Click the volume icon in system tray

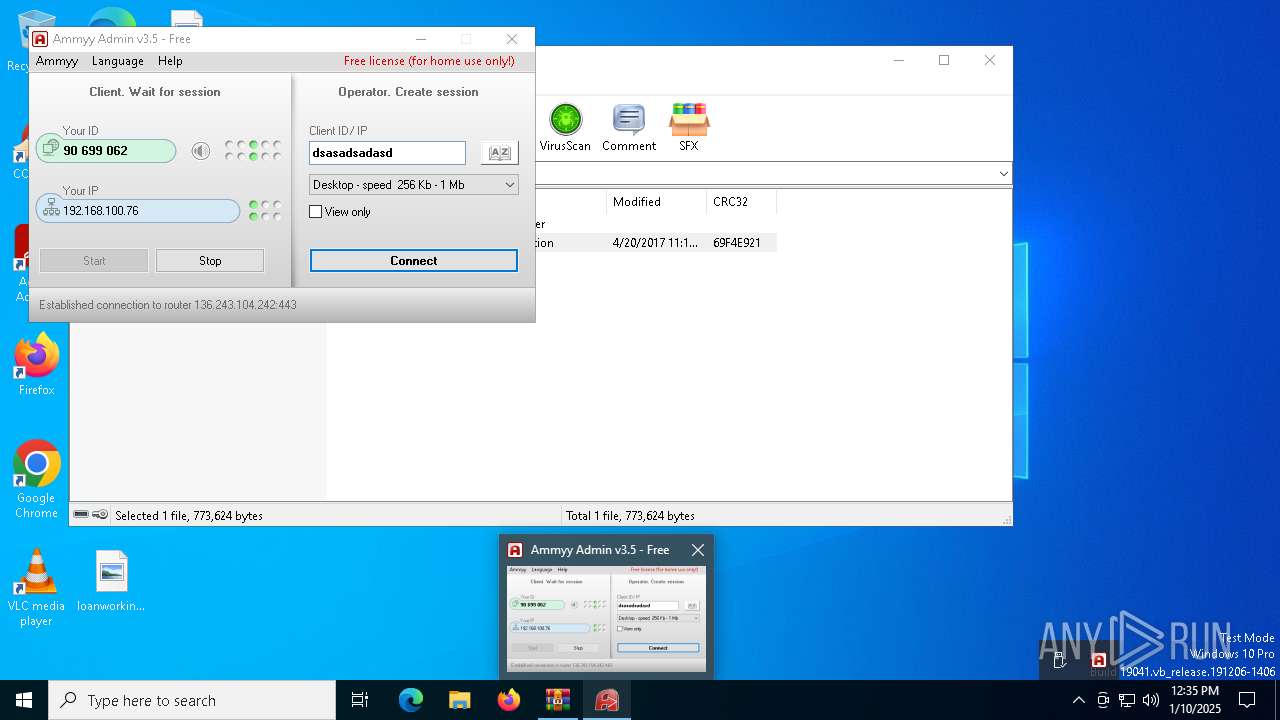[1151, 700]
